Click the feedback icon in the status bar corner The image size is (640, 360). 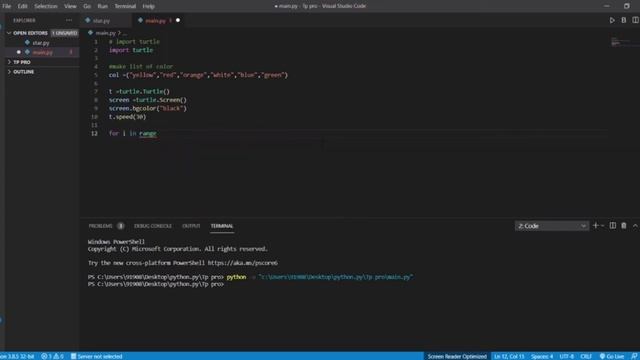pos(633,356)
